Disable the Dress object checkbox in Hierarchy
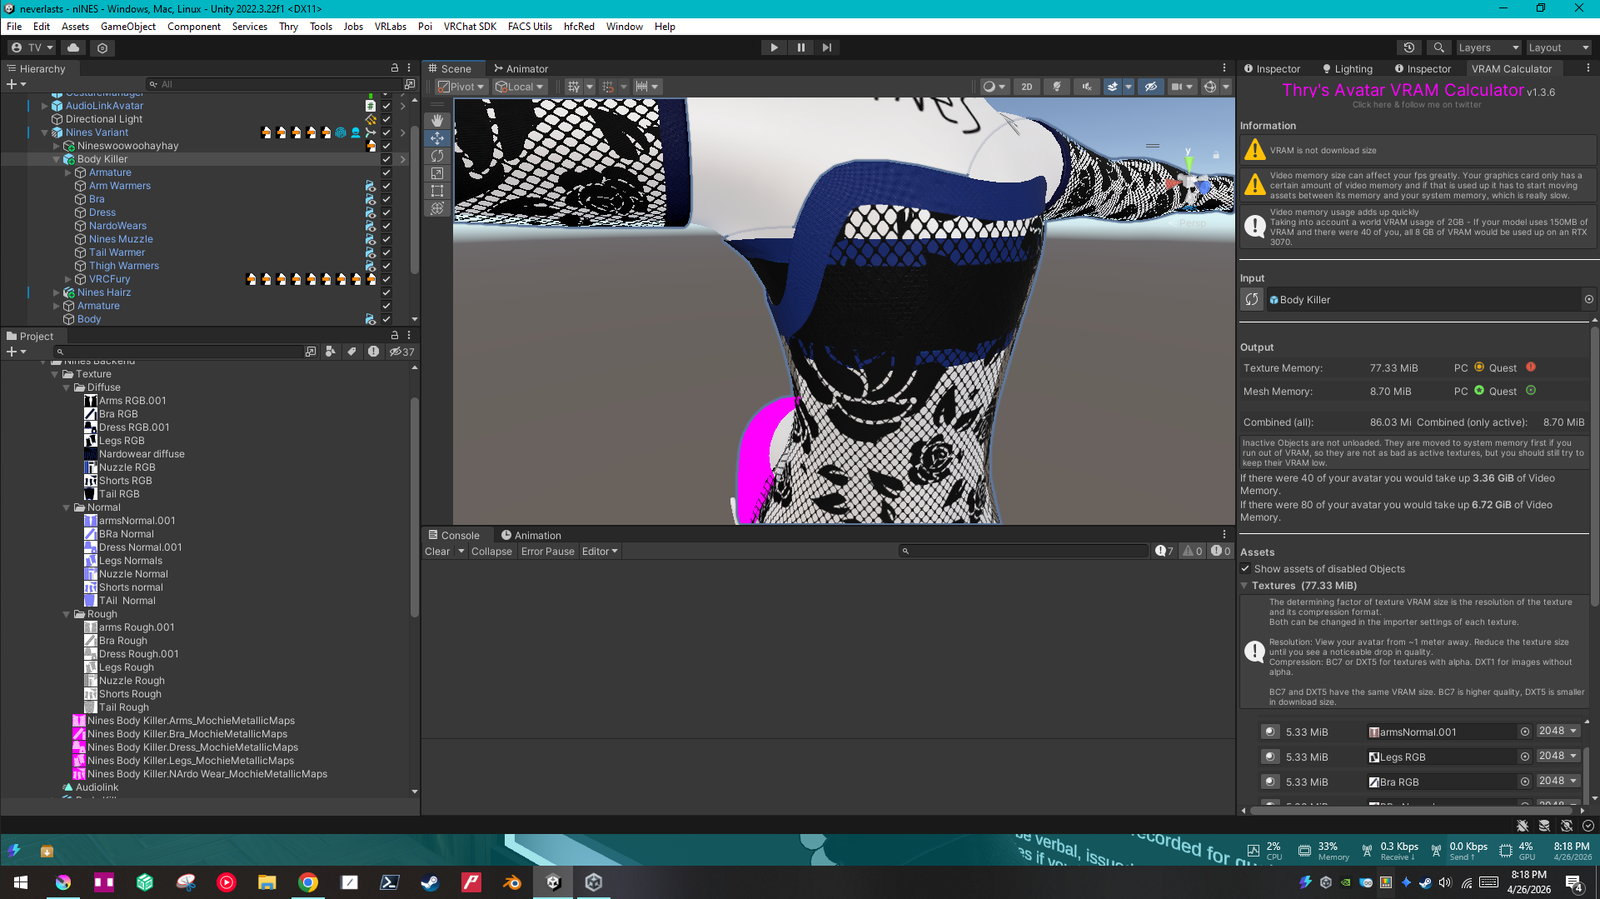The height and width of the screenshot is (899, 1600). point(386,212)
